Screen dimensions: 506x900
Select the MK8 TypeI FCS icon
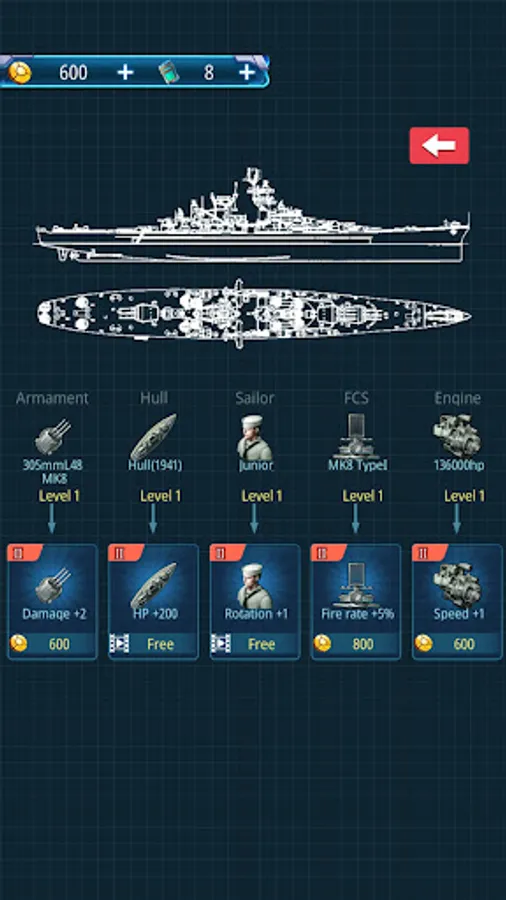(x=356, y=436)
